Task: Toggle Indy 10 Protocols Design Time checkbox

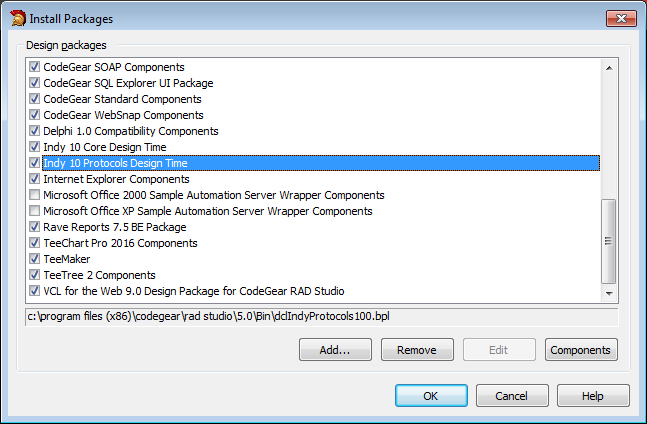Action: coord(35,163)
